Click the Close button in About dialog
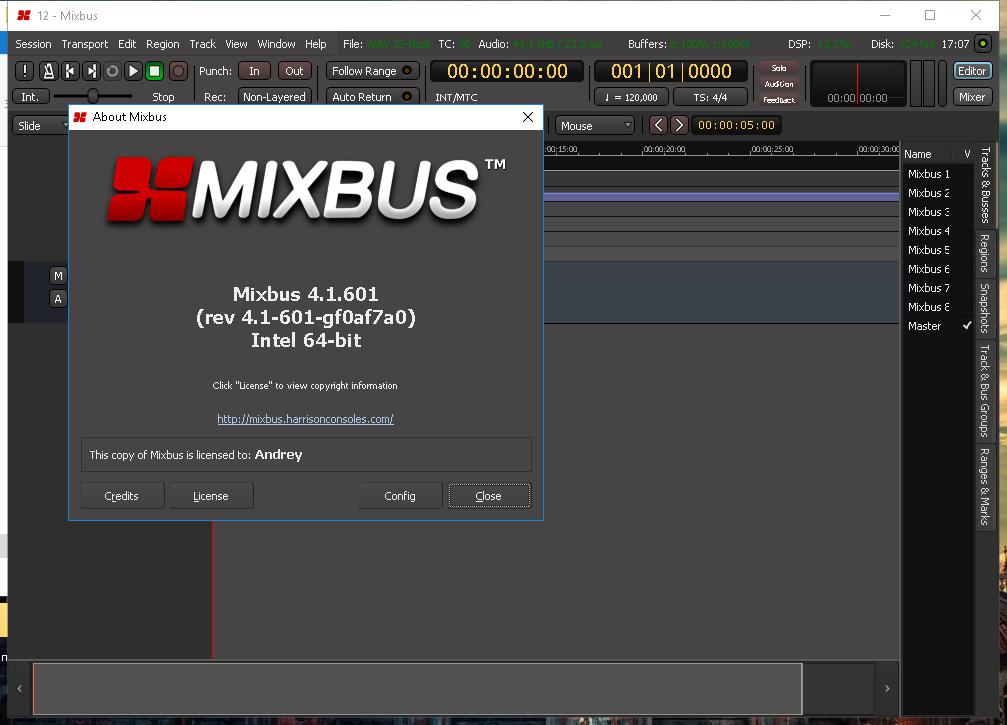 (489, 496)
